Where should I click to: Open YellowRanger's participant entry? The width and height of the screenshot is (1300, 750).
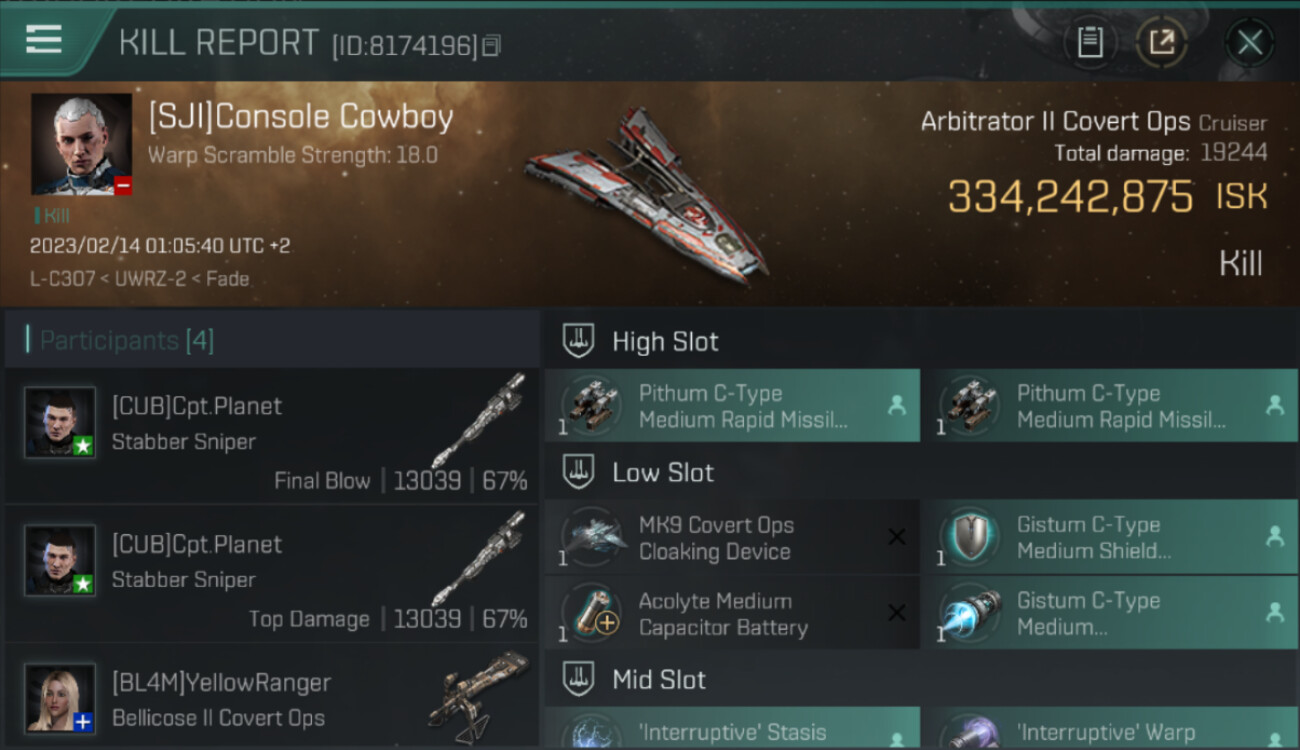[x=272, y=697]
